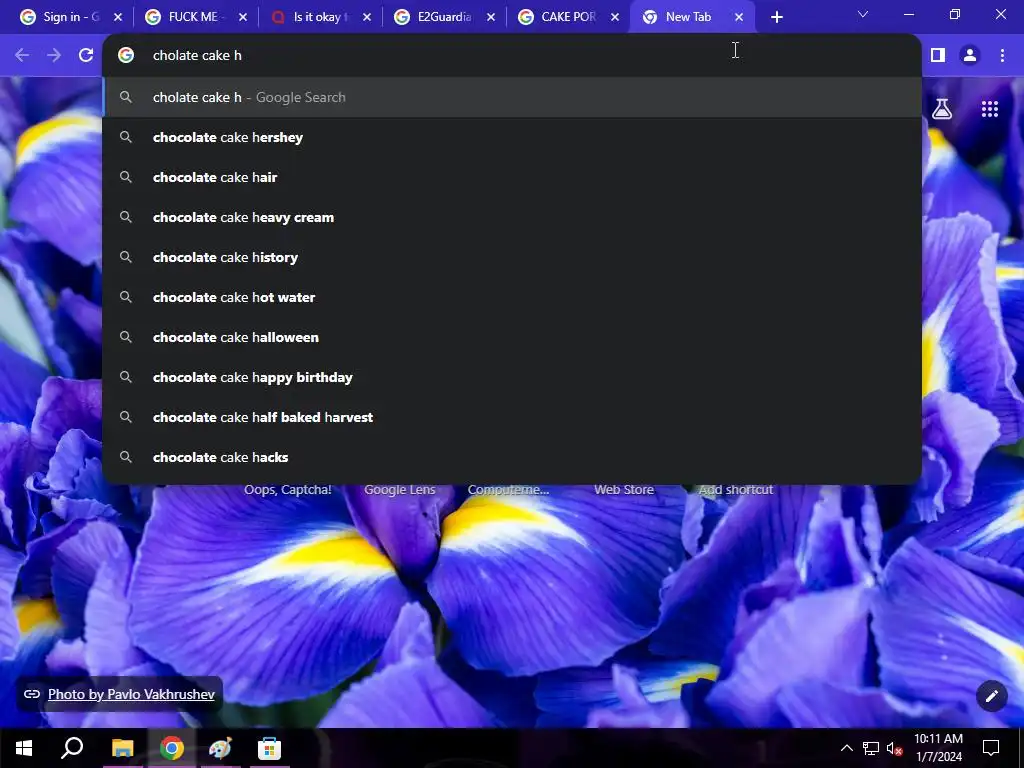Click the 'Add shortcut' tile
This screenshot has width=1024, height=768.
coord(735,489)
